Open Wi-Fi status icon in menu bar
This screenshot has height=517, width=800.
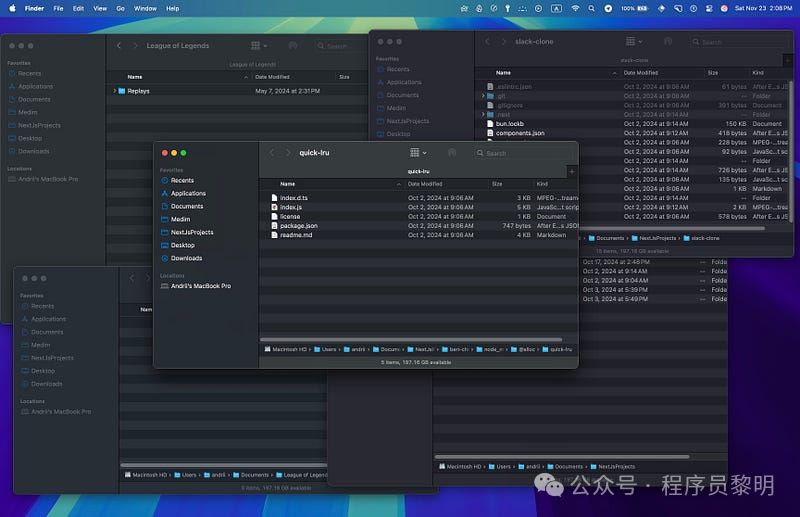click(576, 8)
